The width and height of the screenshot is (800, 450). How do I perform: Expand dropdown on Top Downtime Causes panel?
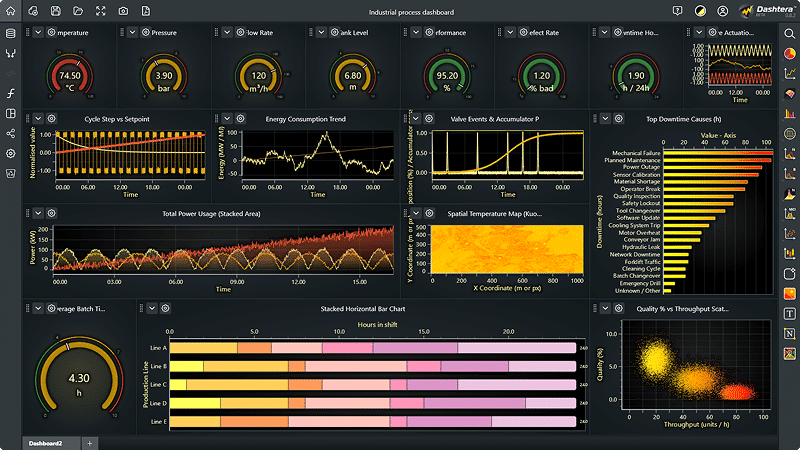[603, 118]
